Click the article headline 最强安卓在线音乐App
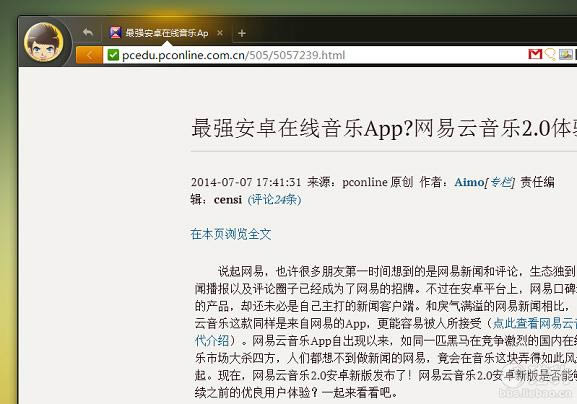577x404 pixels. coord(384,128)
